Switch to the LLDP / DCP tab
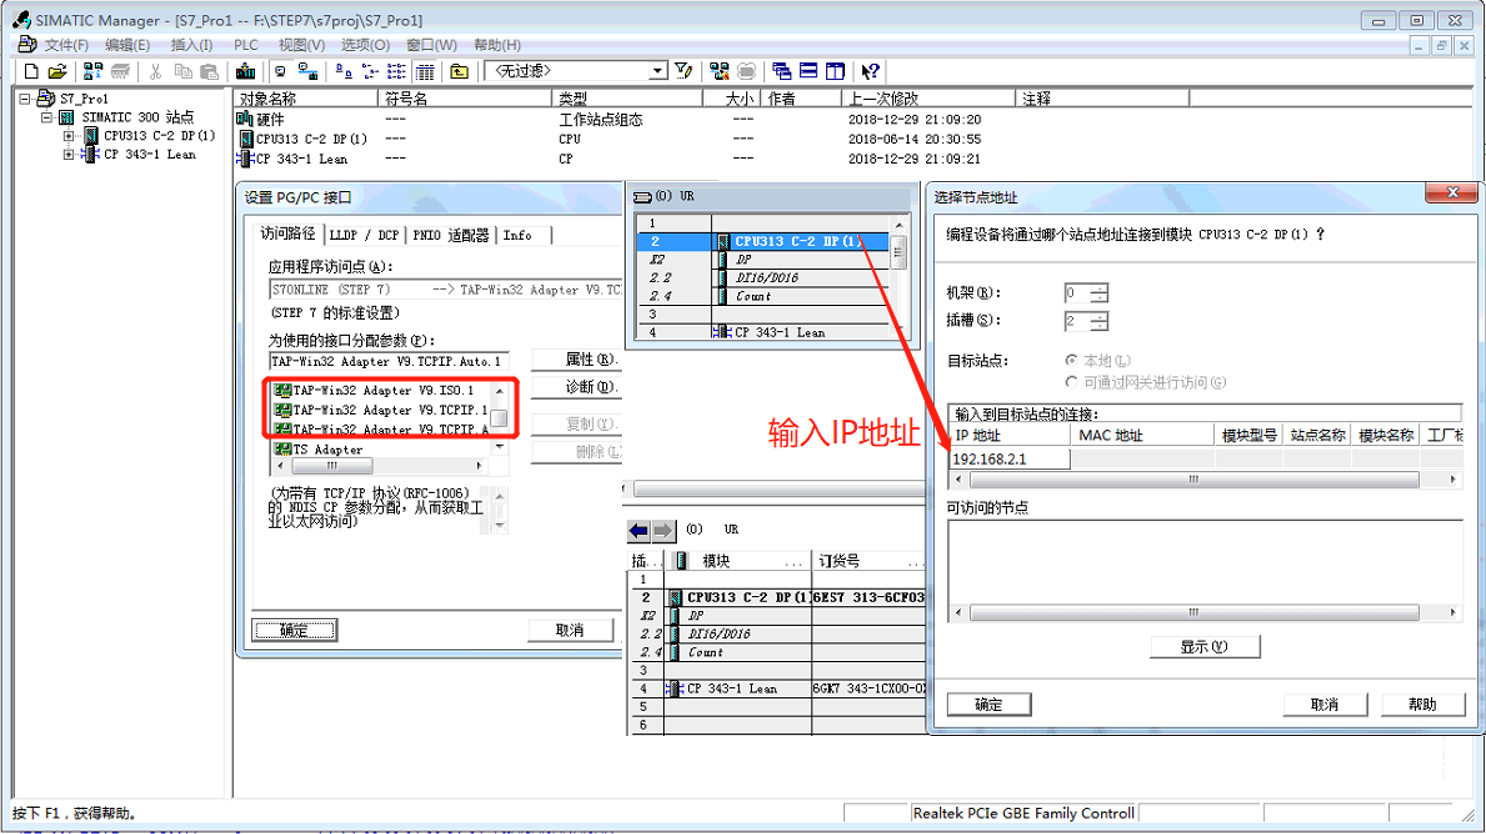Image resolution: width=1486 pixels, height=834 pixels. (364, 235)
